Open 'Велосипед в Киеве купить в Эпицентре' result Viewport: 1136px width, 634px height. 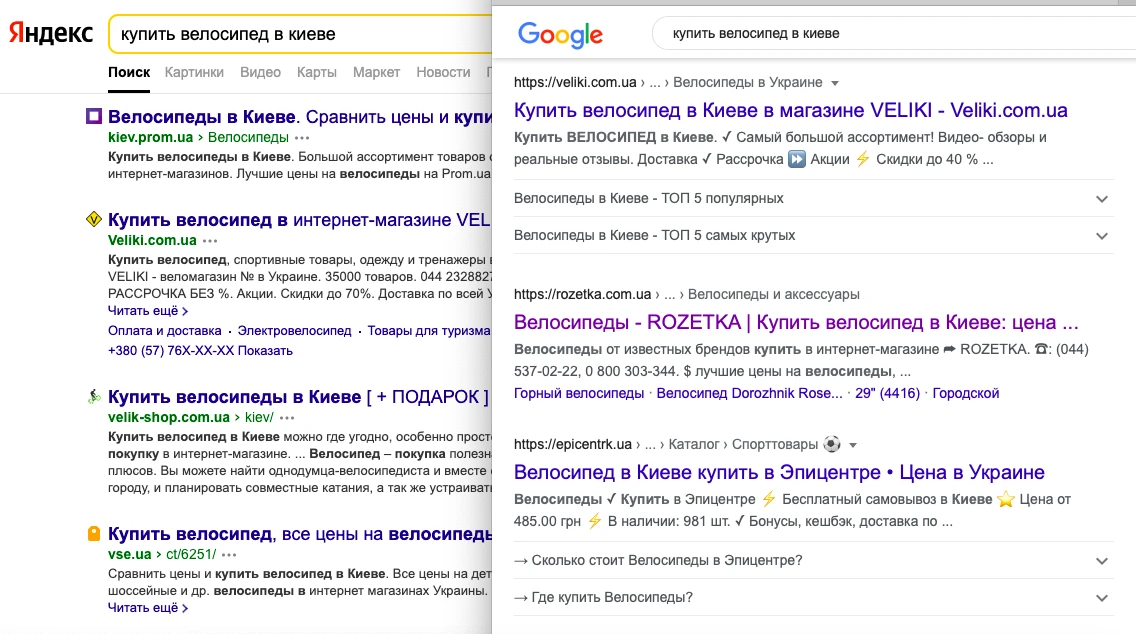click(x=779, y=472)
